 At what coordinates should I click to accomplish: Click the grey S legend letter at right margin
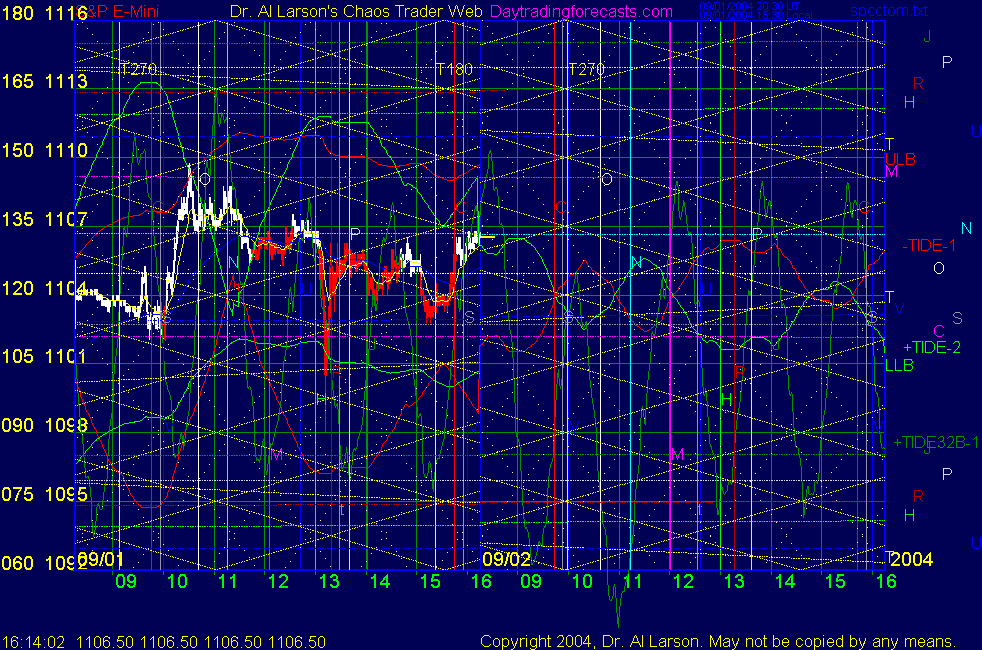[x=957, y=318]
